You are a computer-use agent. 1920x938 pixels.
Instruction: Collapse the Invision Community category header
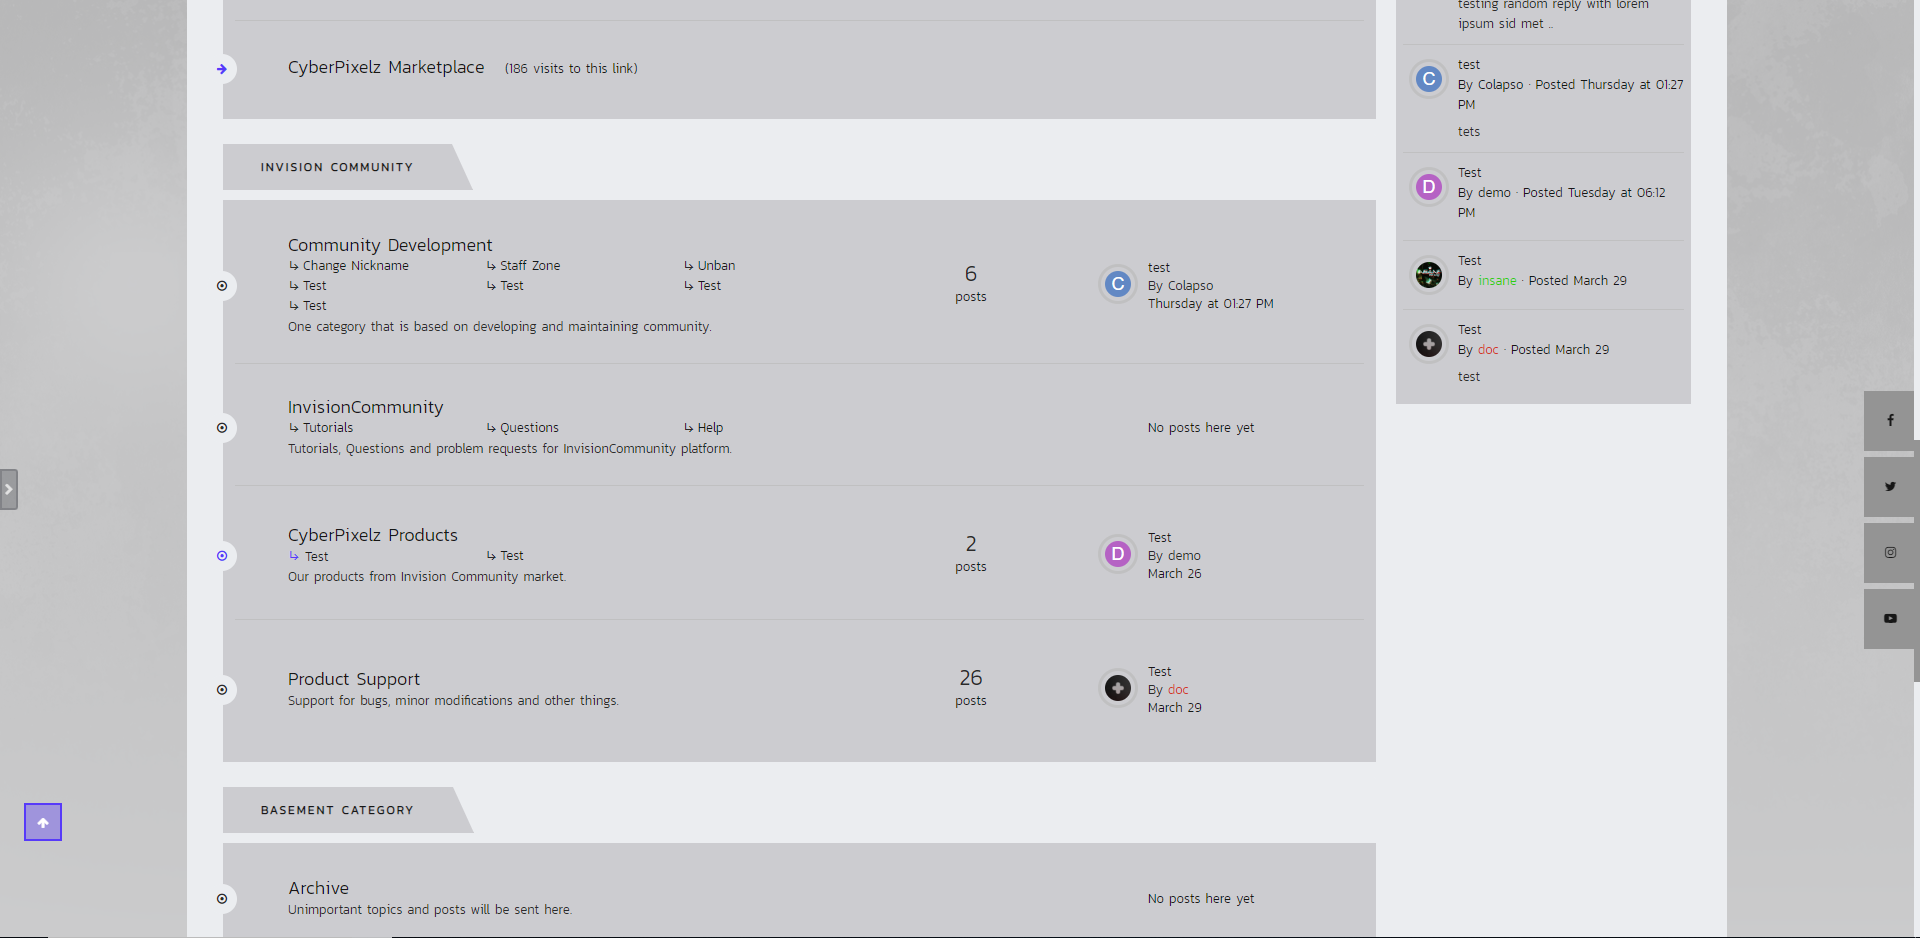click(337, 167)
